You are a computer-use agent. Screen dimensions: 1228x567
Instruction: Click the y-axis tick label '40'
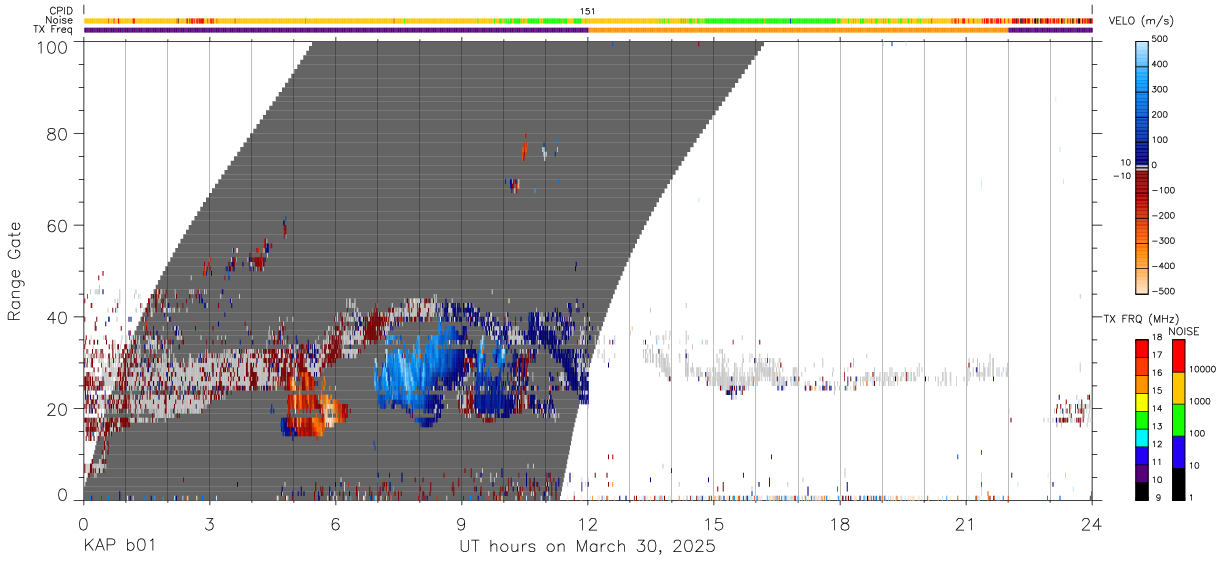tap(57, 317)
